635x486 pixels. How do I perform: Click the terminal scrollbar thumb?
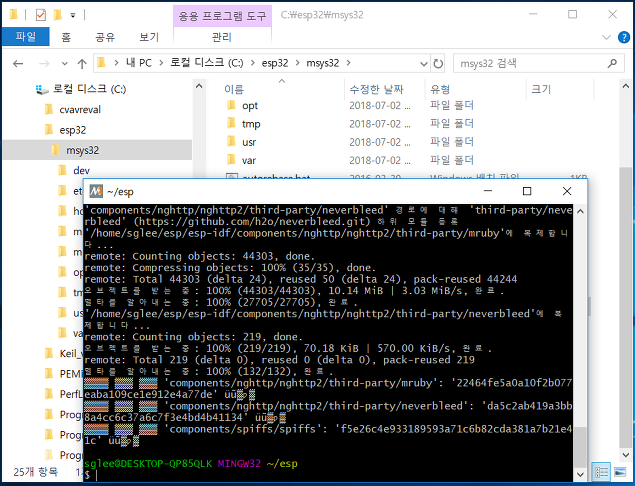tap(580, 447)
